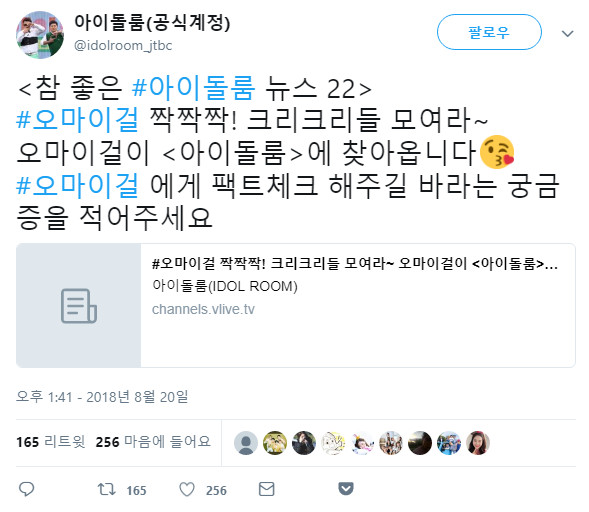Open the #아이돌룸 hashtag link
589x512 pixels.
(x=194, y=88)
